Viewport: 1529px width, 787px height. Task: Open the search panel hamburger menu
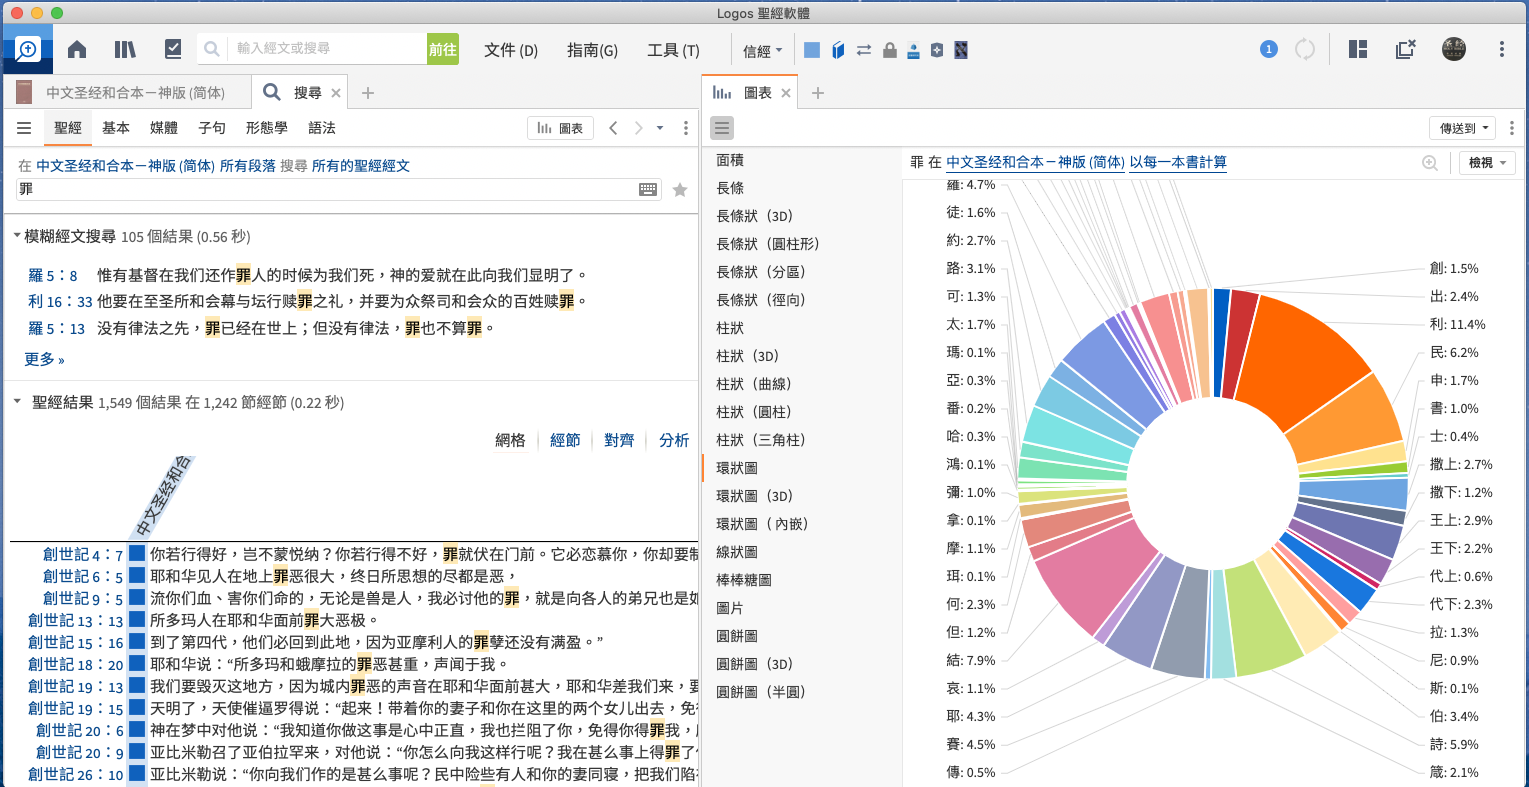pyautogui.click(x=24, y=128)
